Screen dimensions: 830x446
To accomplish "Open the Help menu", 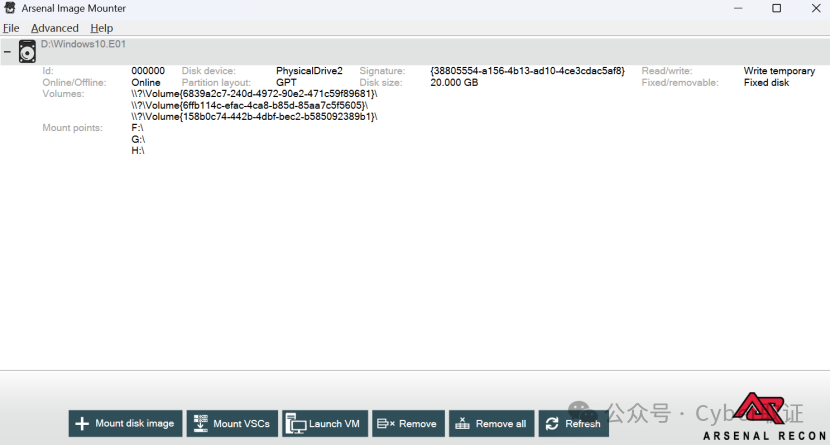I will [102, 28].
